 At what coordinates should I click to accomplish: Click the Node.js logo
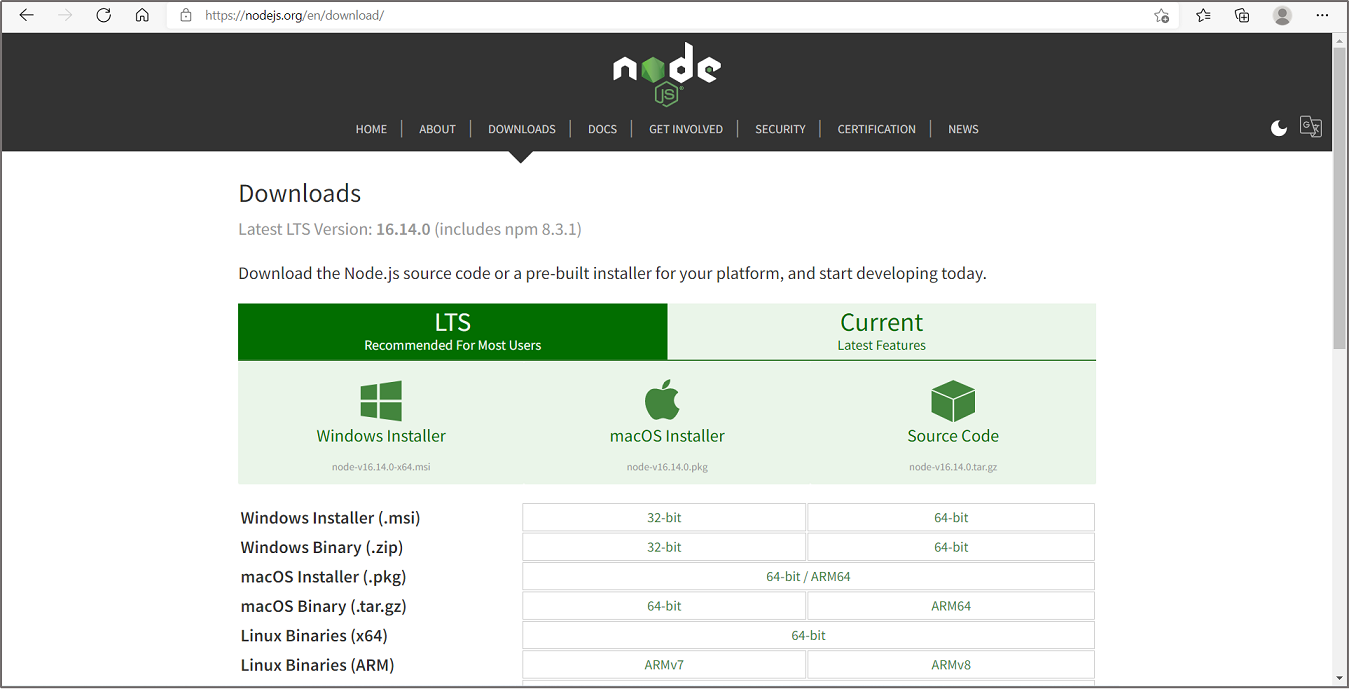point(667,73)
